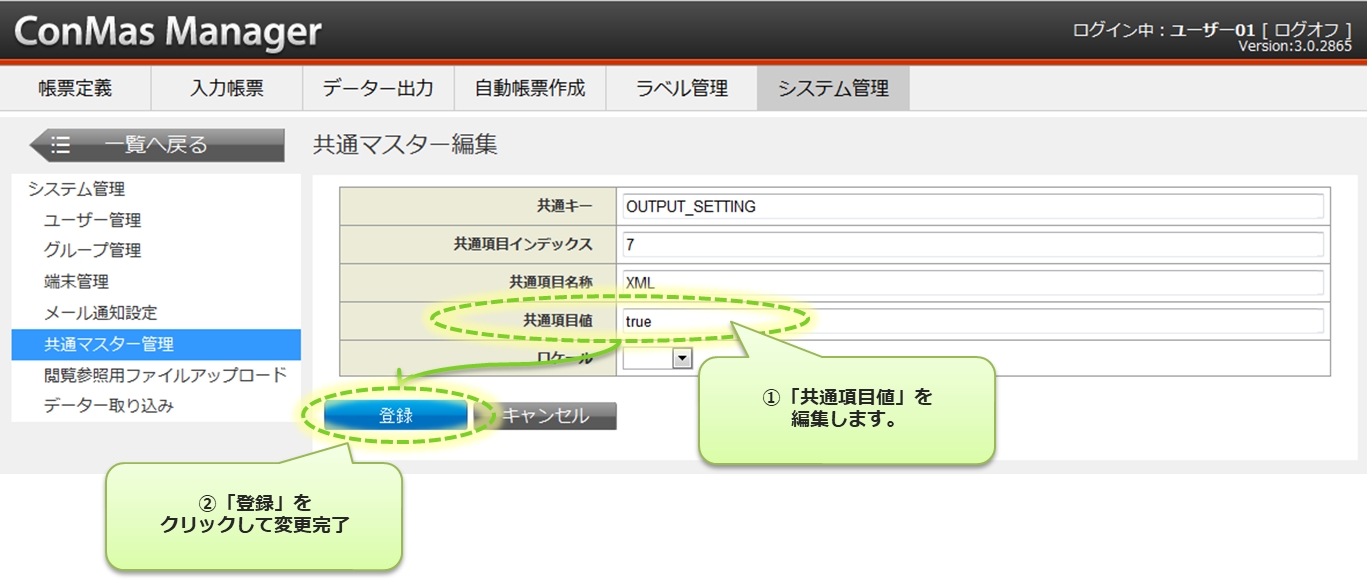
Task: Select 共通マスター管理 sidebar item
Action: point(109,345)
